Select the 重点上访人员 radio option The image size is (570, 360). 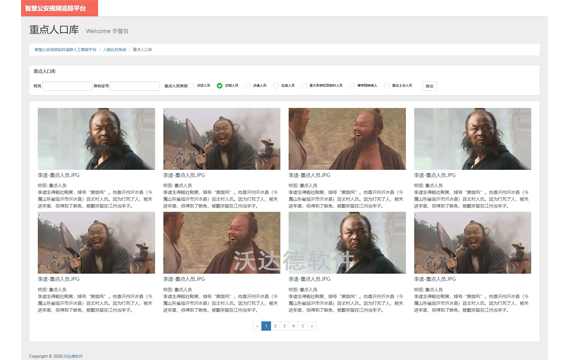[x=387, y=86]
